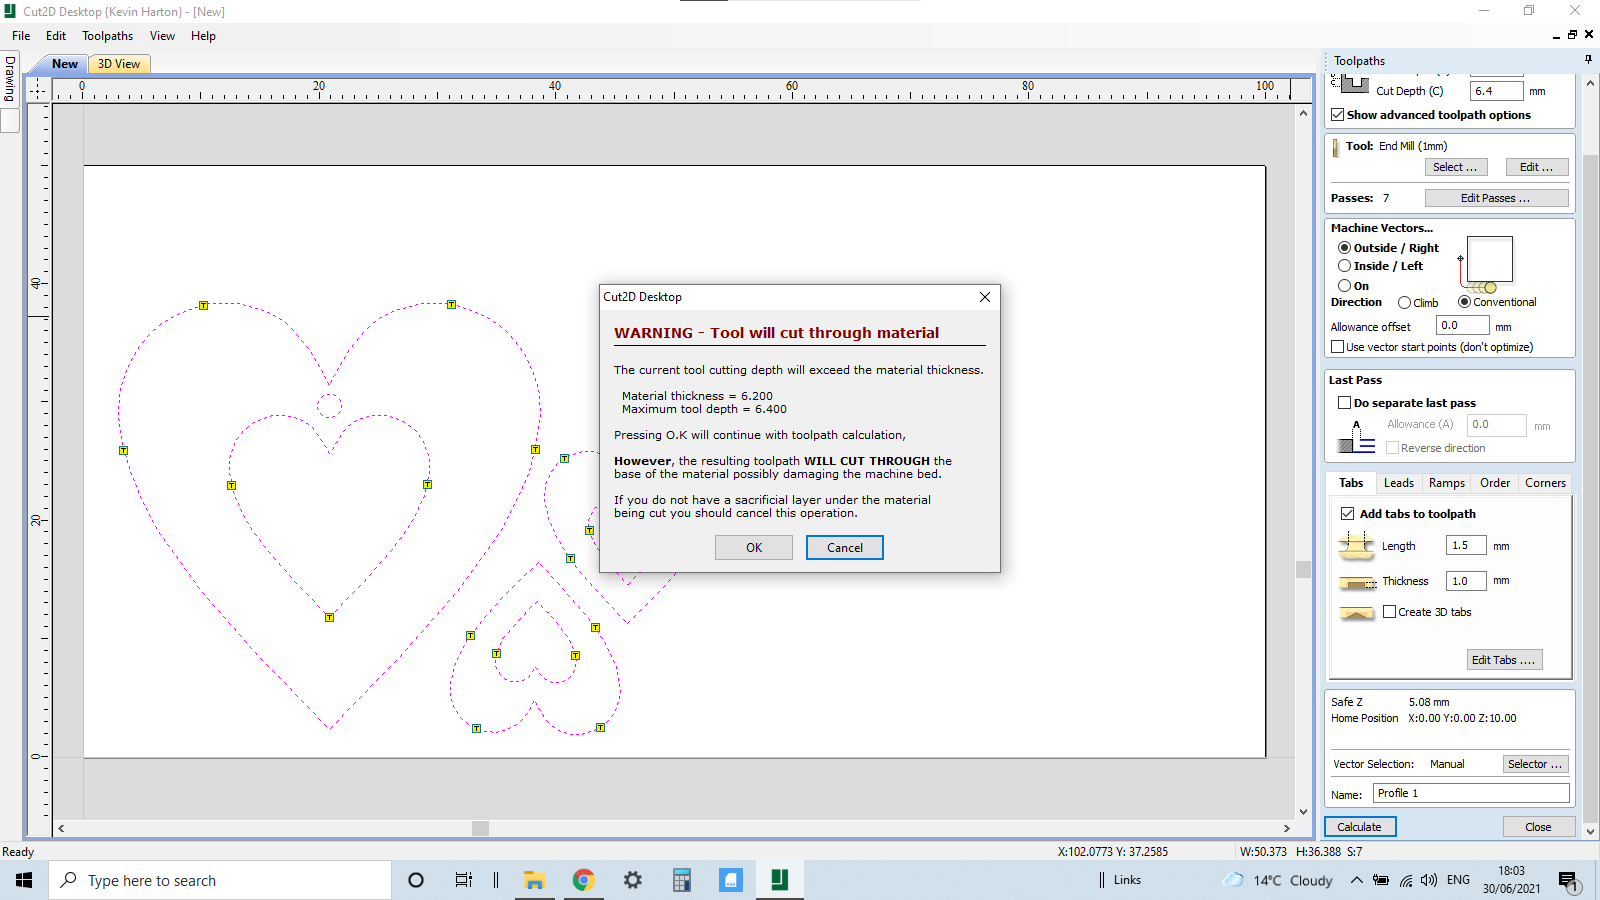1600x900 pixels.
Task: Open the Corners tab
Action: click(x=1545, y=483)
